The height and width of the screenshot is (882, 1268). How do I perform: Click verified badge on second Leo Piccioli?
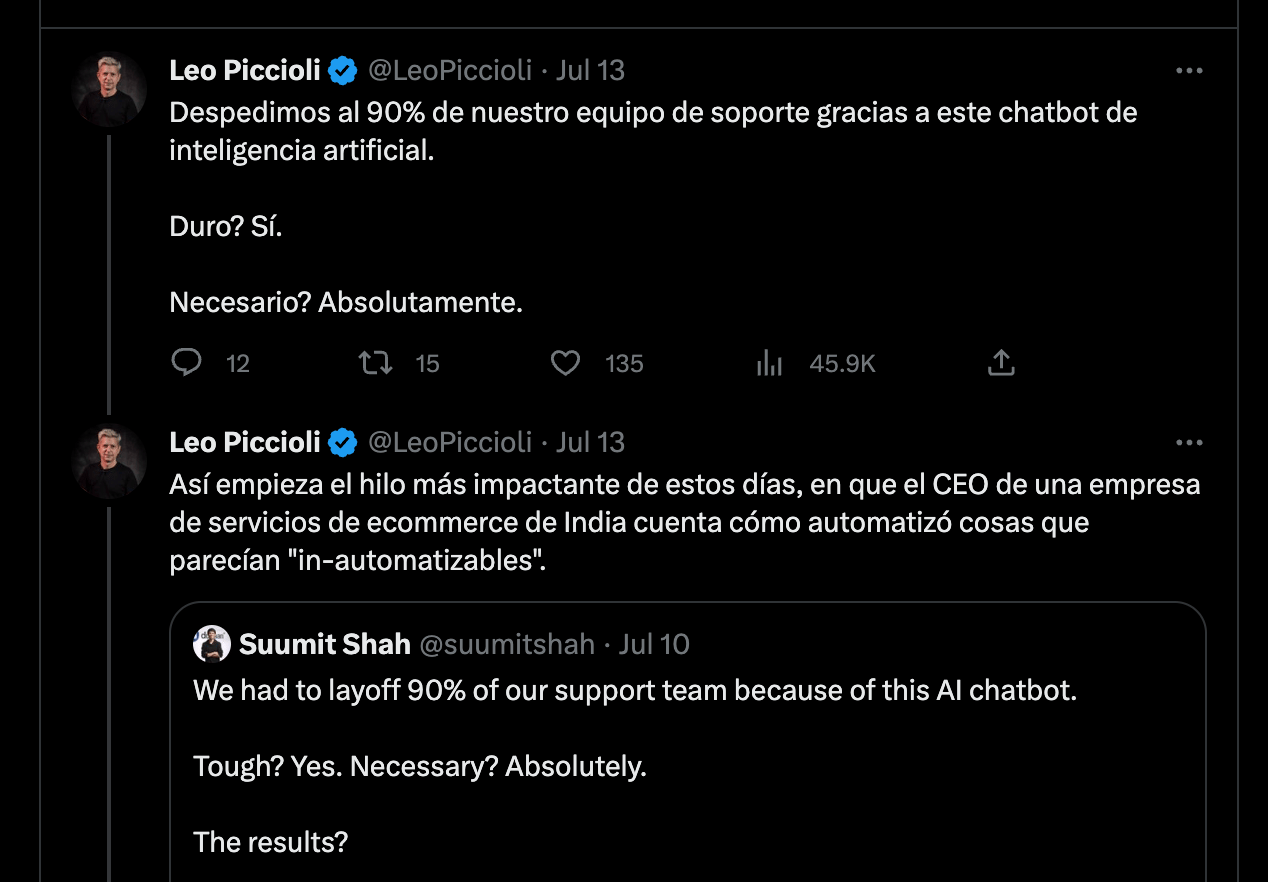tap(344, 442)
